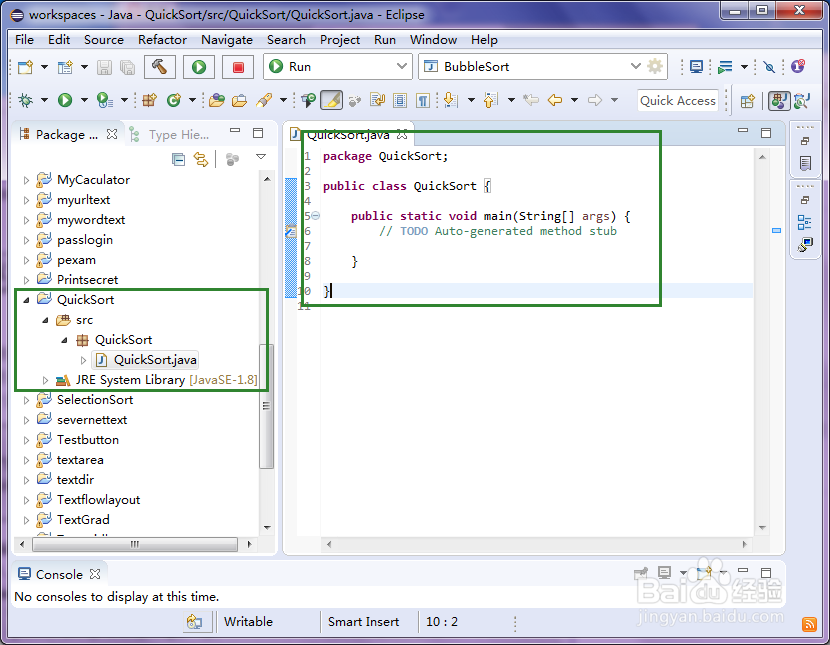Click the Search flashlight icon
The height and width of the screenshot is (645, 830).
pos(264,100)
